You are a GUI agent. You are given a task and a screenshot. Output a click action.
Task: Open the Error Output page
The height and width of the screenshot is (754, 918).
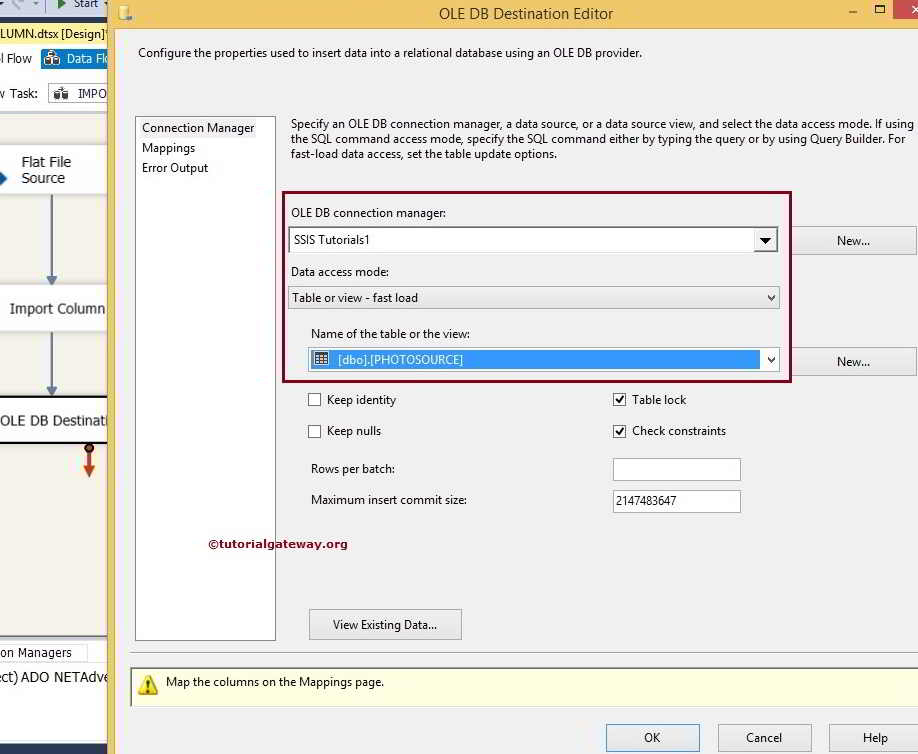tap(175, 168)
